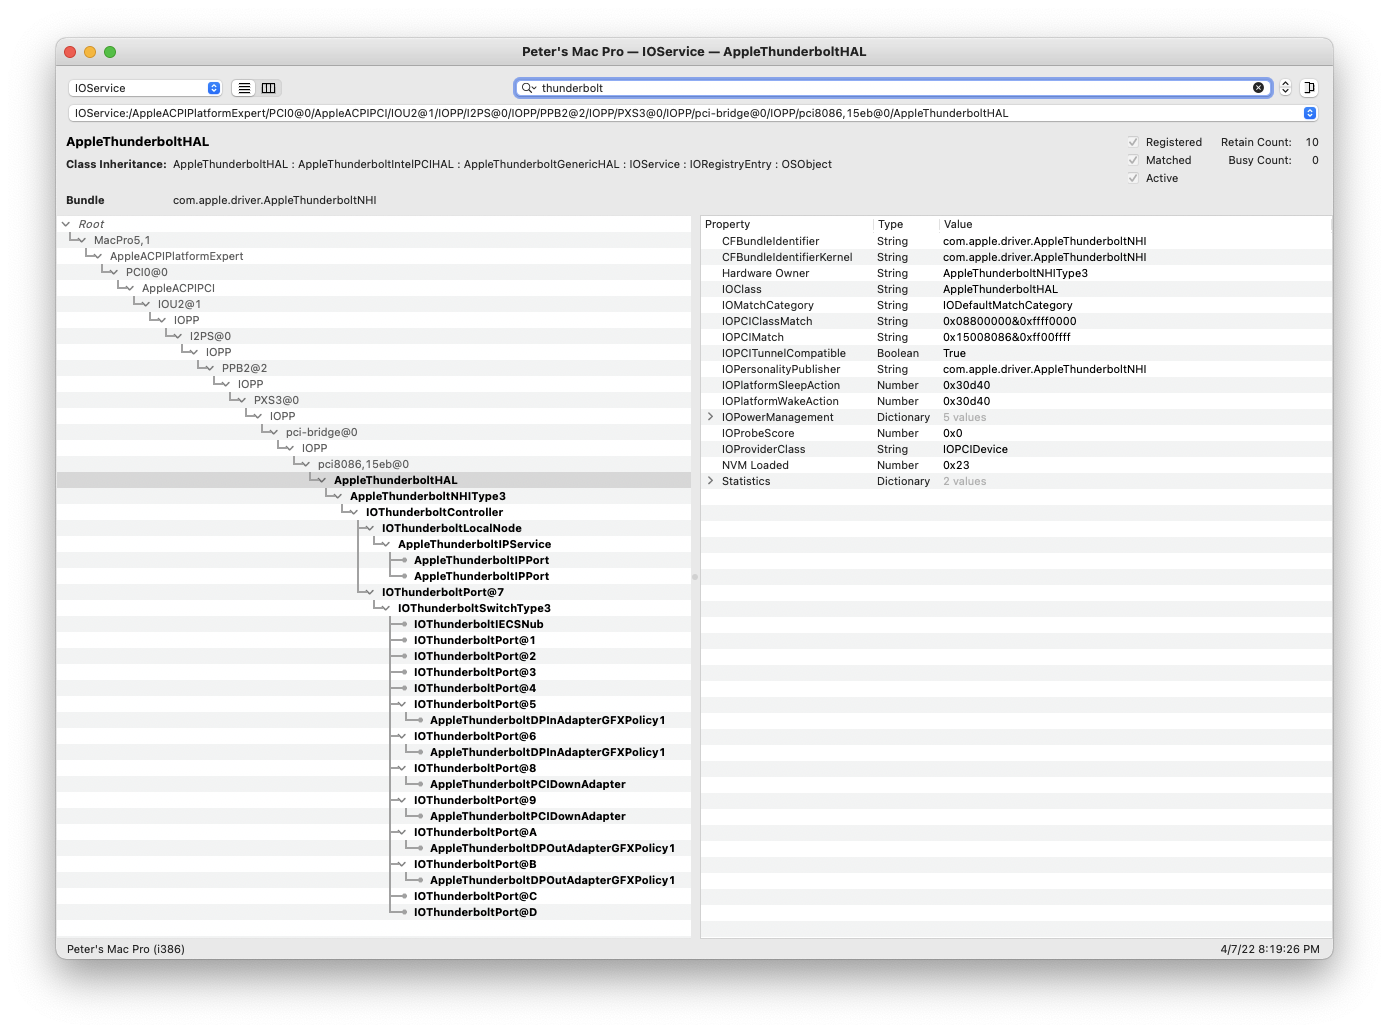Select IOThunderboltPort@3 in tree
Screen dimensions: 1389x1033
click(x=475, y=672)
